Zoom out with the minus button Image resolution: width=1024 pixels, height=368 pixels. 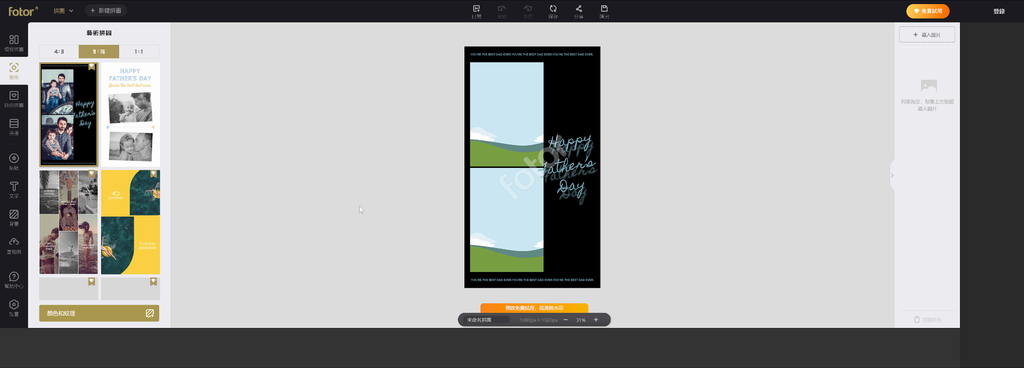click(x=566, y=320)
